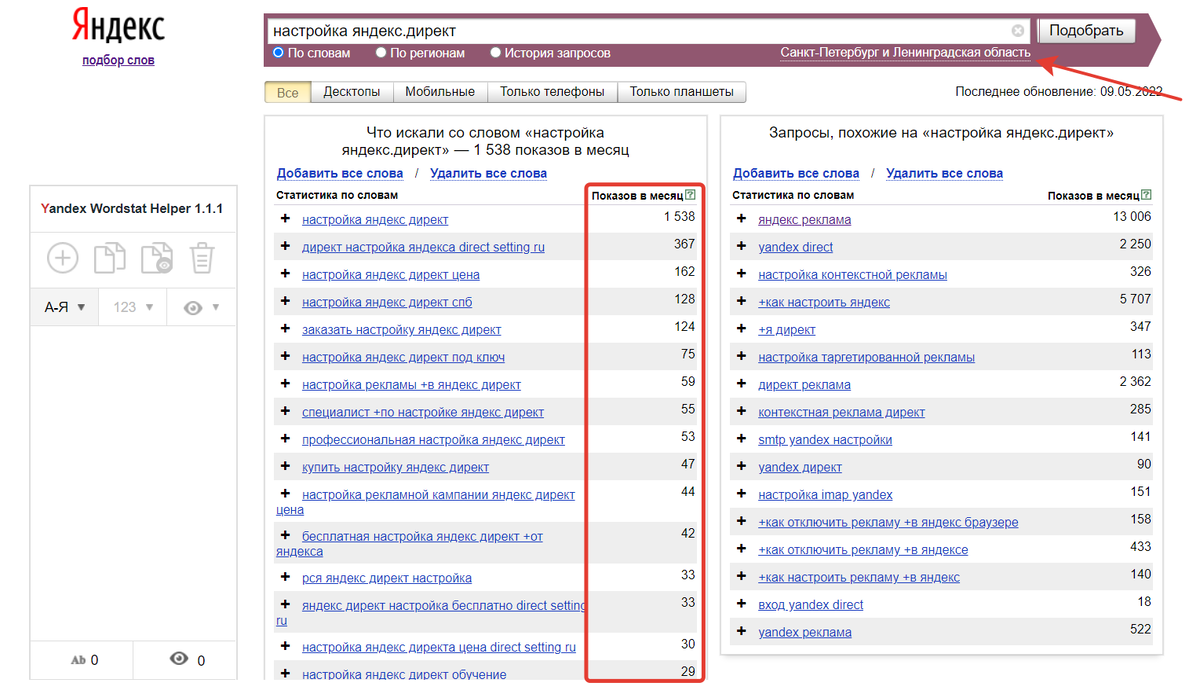1200x683 pixels.
Task: Add 'настройка яндекс директ спб' with plus icon
Action: point(285,301)
